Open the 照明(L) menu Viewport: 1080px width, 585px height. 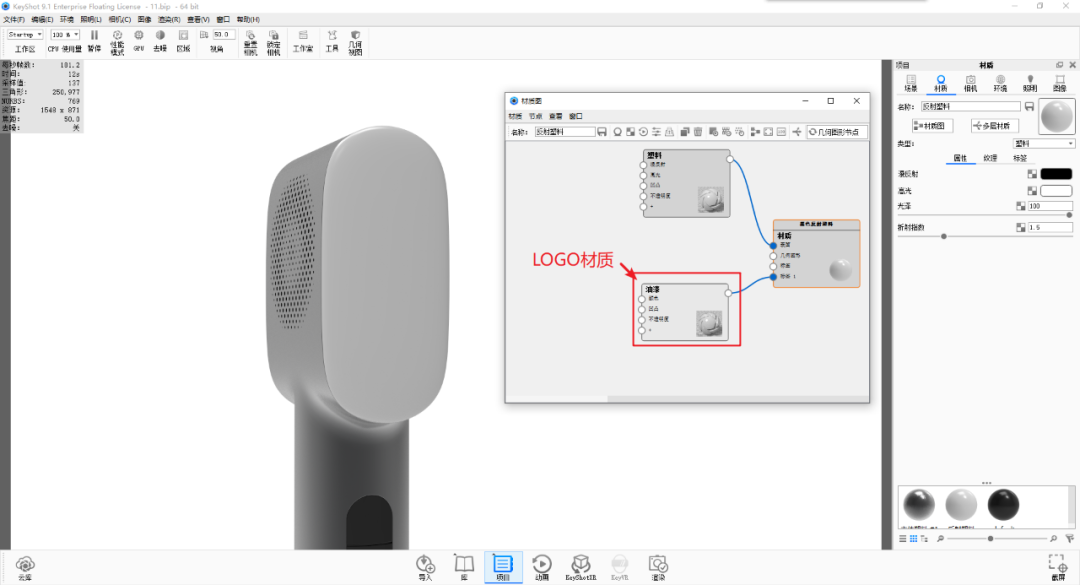click(91, 19)
